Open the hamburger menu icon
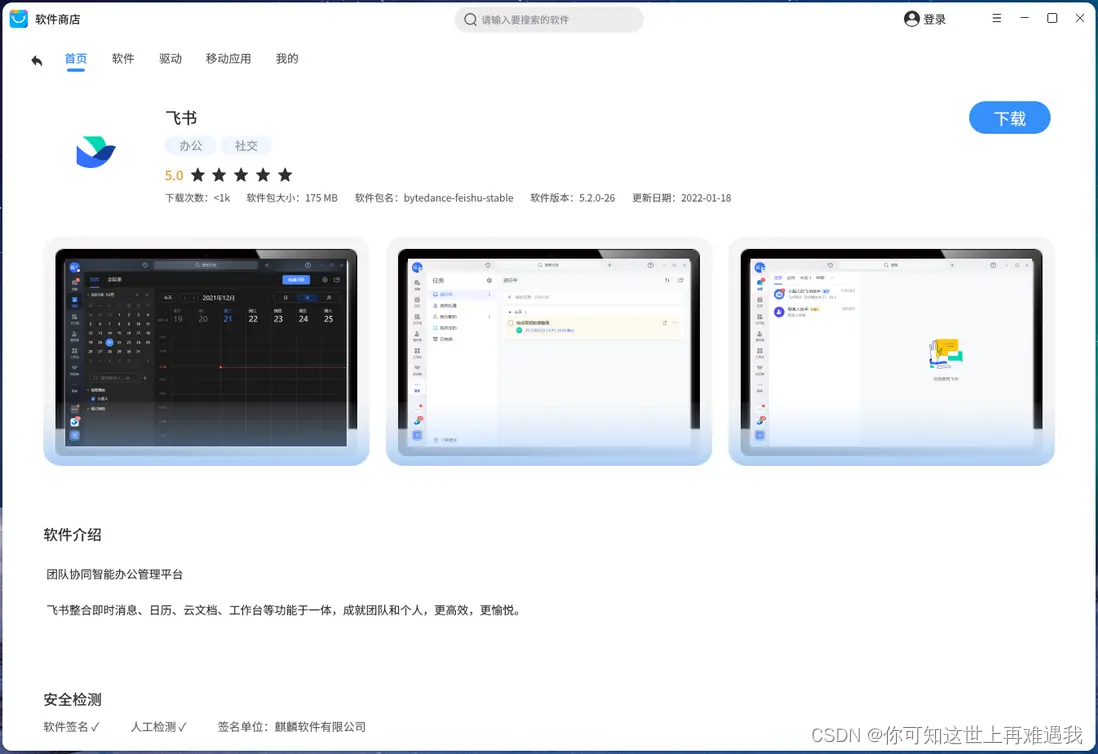The image size is (1098, 754). coord(996,18)
